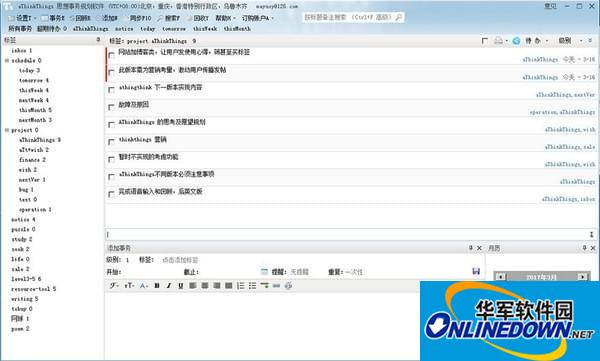Viewport: 600px width, 361px height.
Task: Insert a numbered list in the editor
Action: [x=241, y=286]
